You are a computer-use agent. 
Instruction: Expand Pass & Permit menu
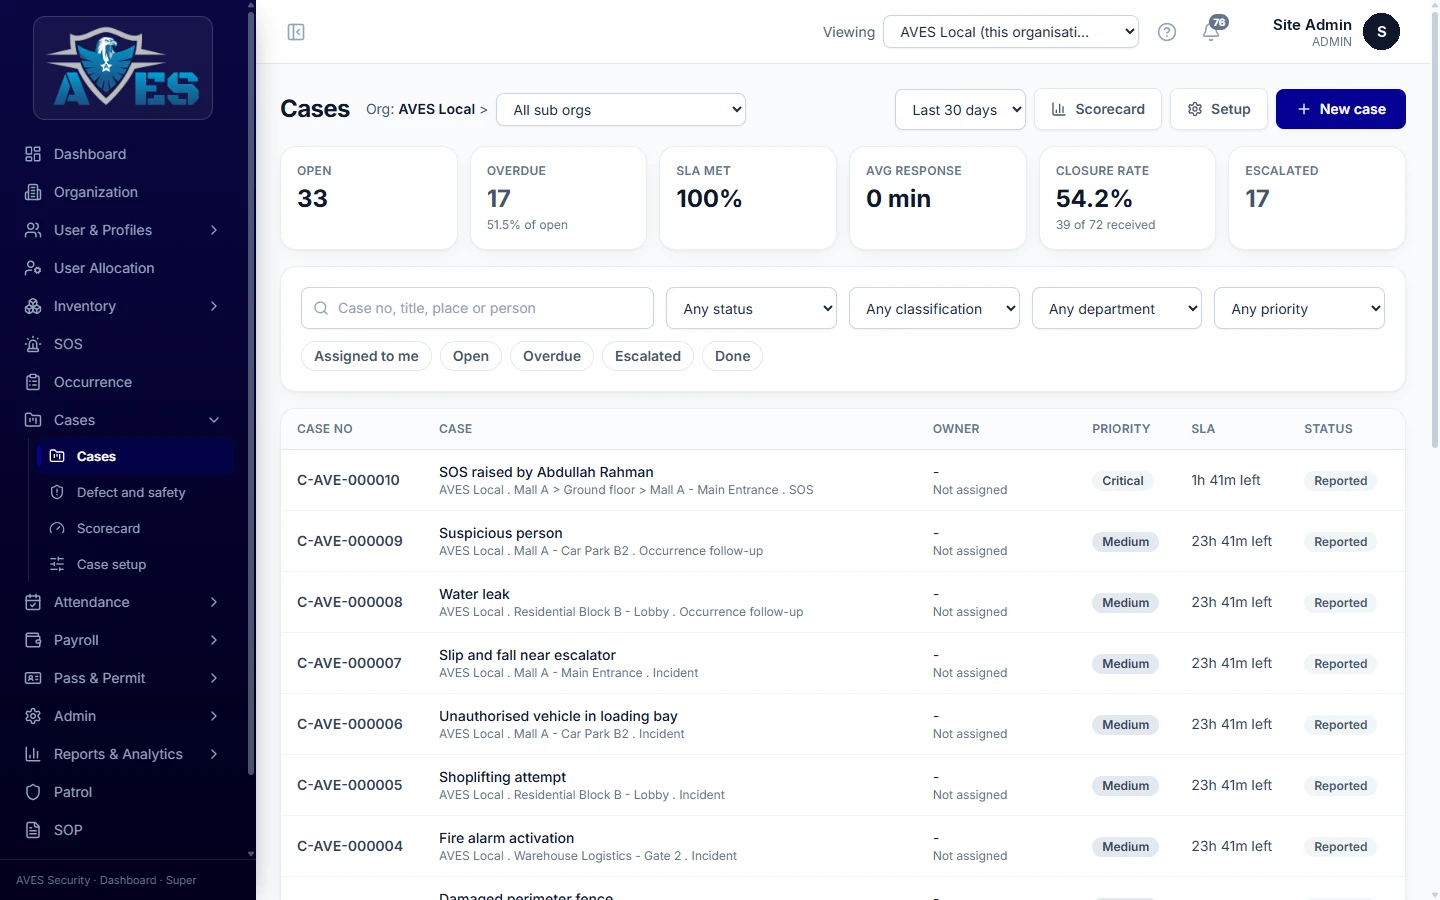(x=122, y=678)
